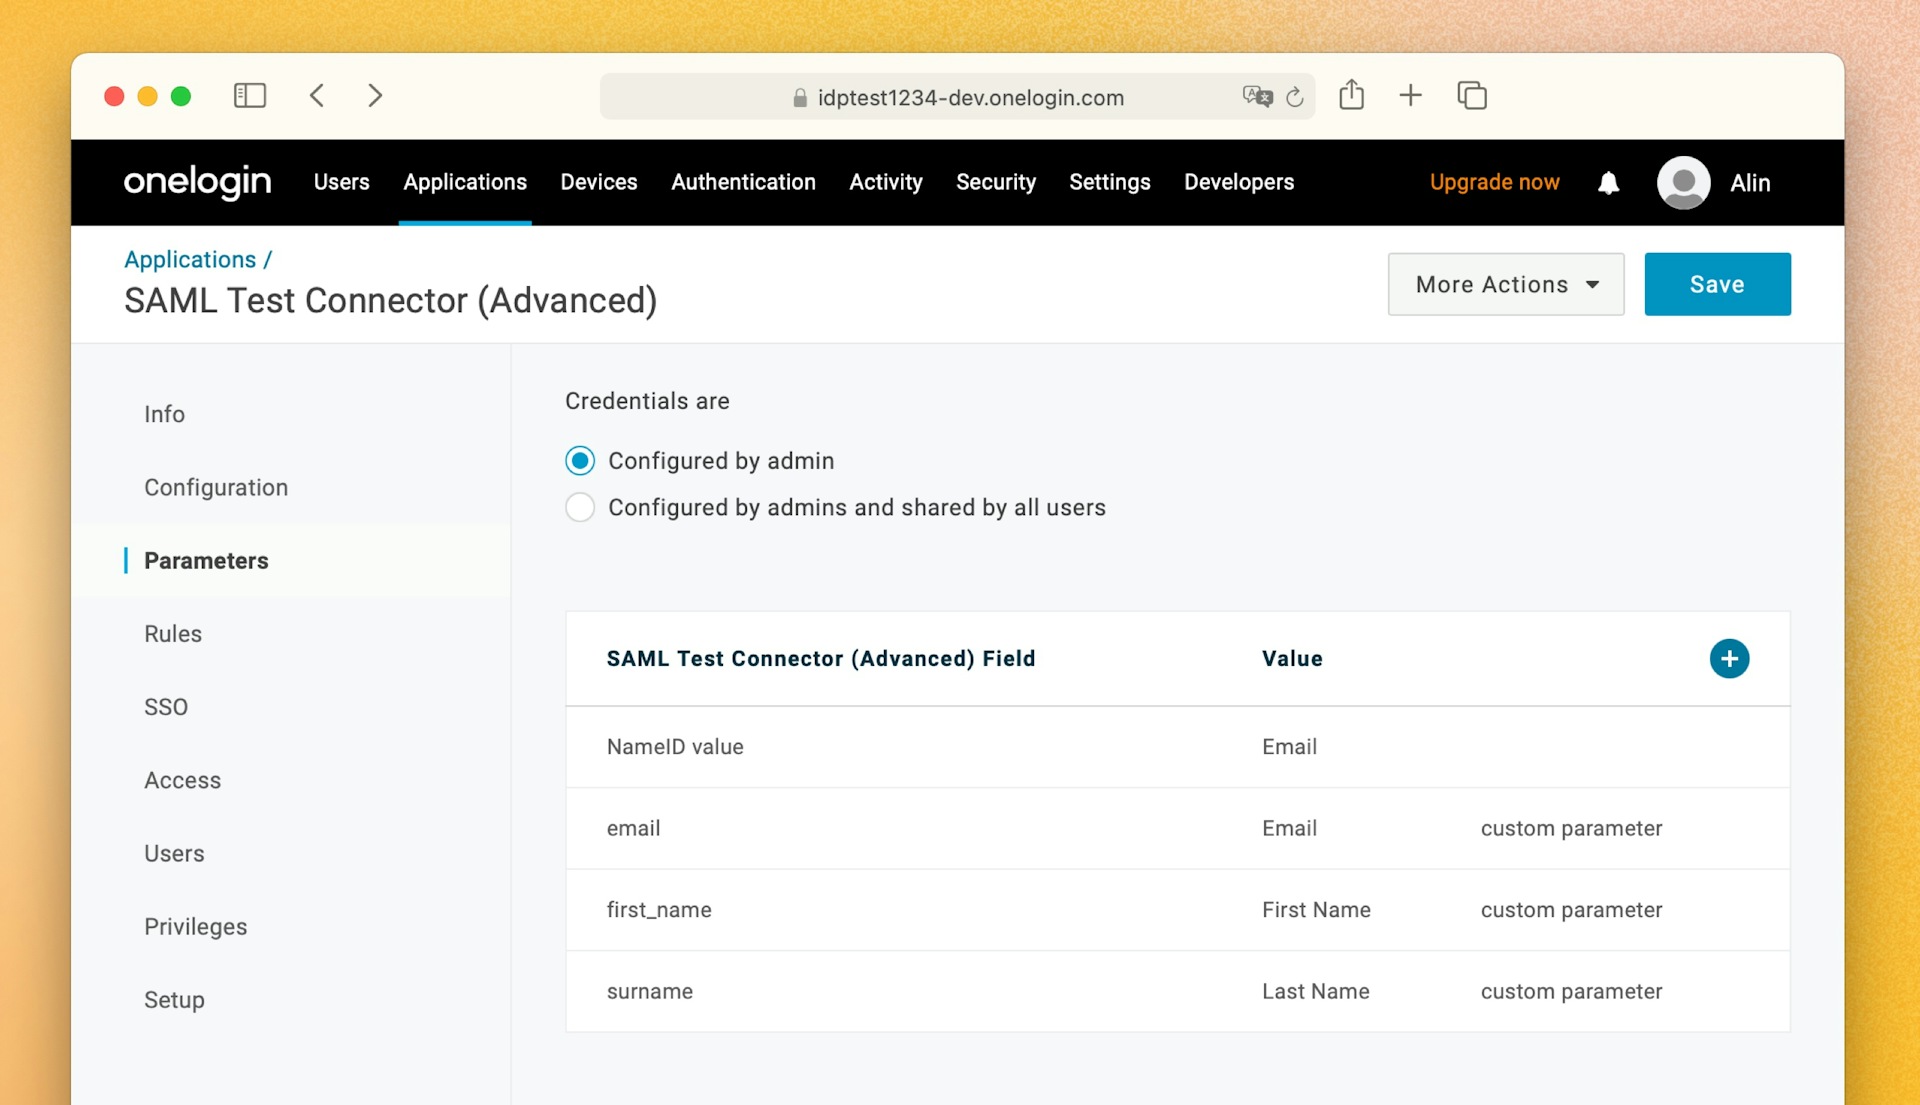Show browser tab overview icon
This screenshot has height=1105, width=1920.
point(1472,95)
